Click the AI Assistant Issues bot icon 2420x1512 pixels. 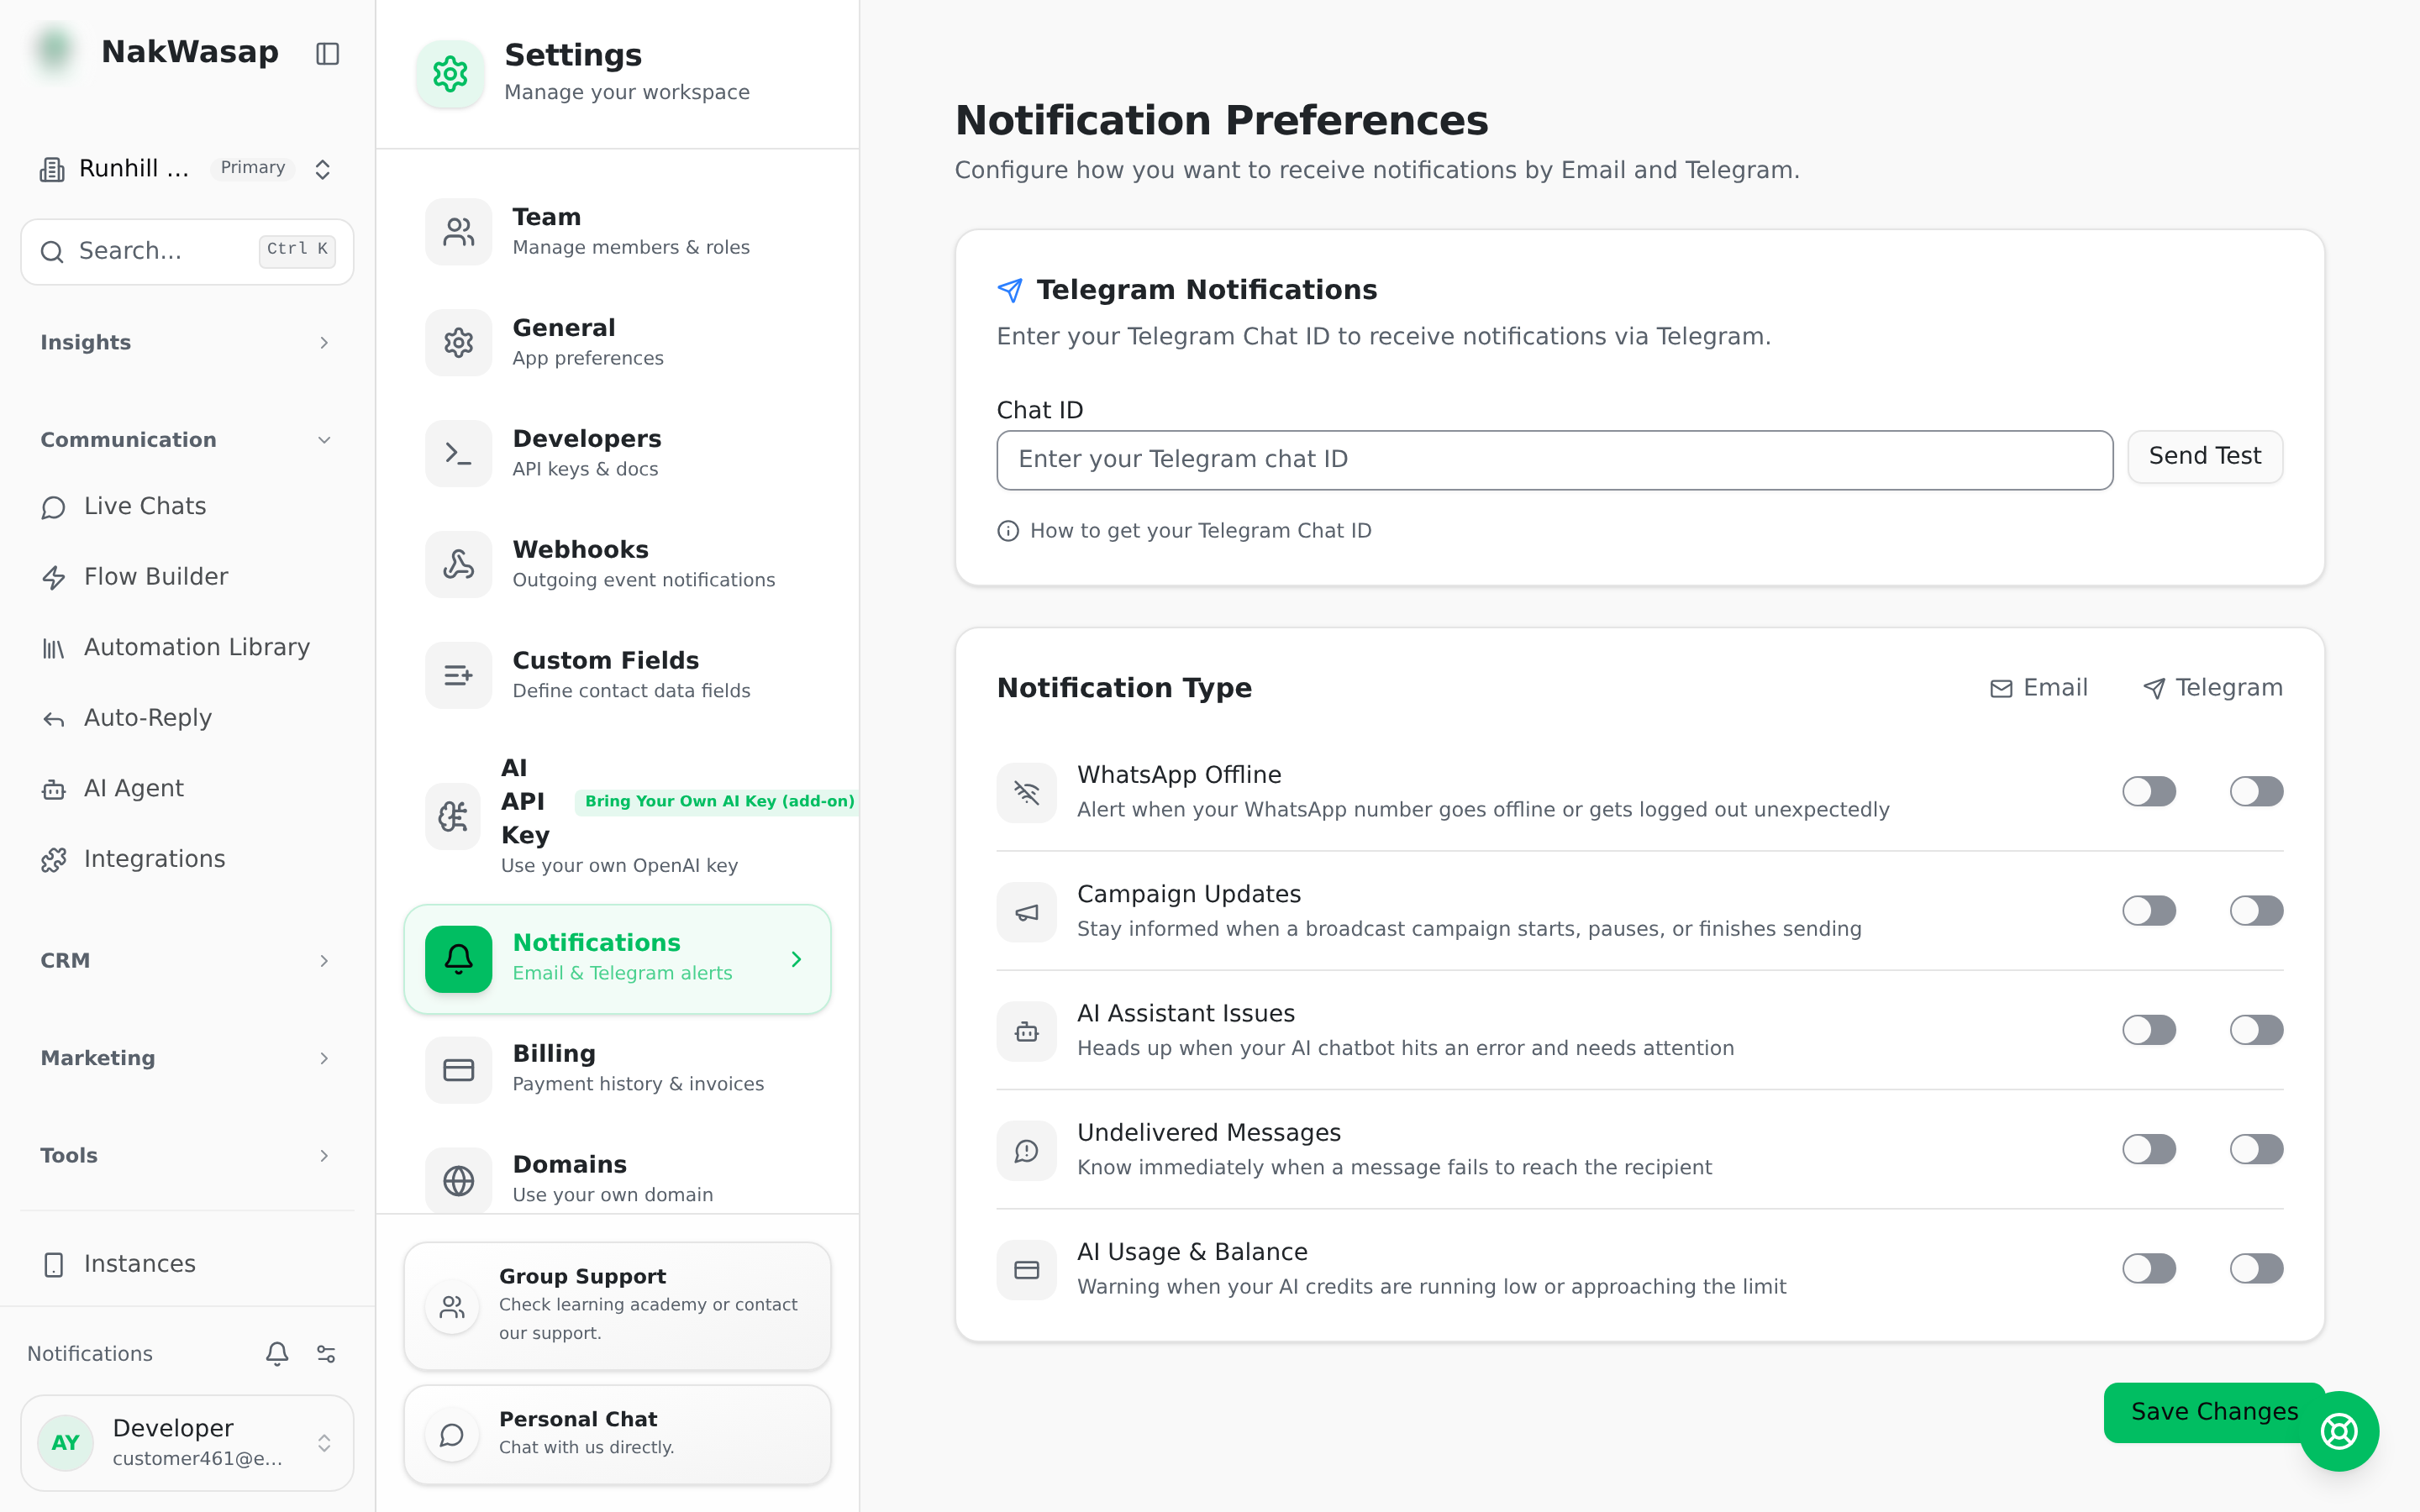point(1027,1031)
